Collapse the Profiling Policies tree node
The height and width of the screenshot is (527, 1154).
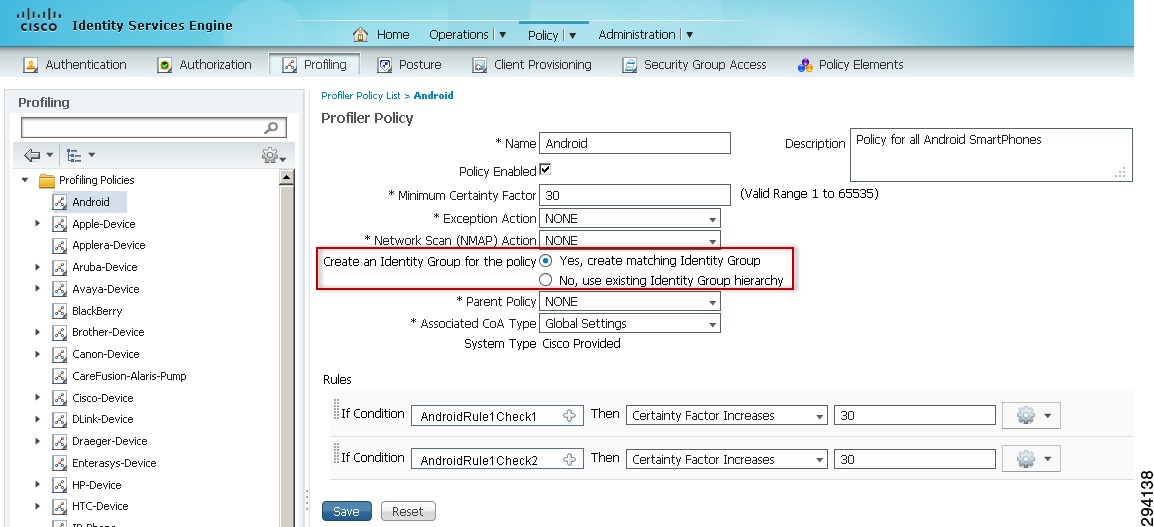point(25,180)
